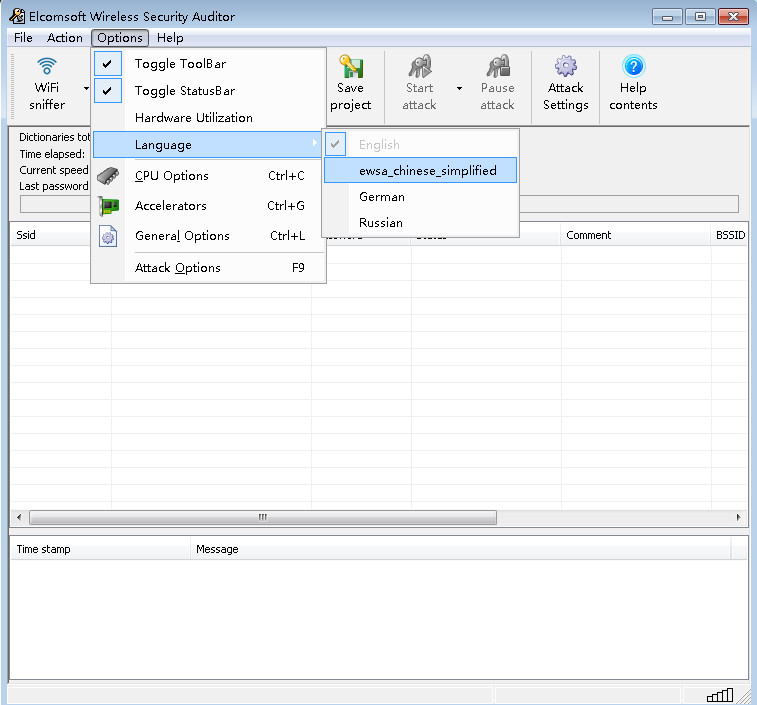Click the Accelerators card icon in the menu
The image size is (757, 705).
[x=108, y=206]
